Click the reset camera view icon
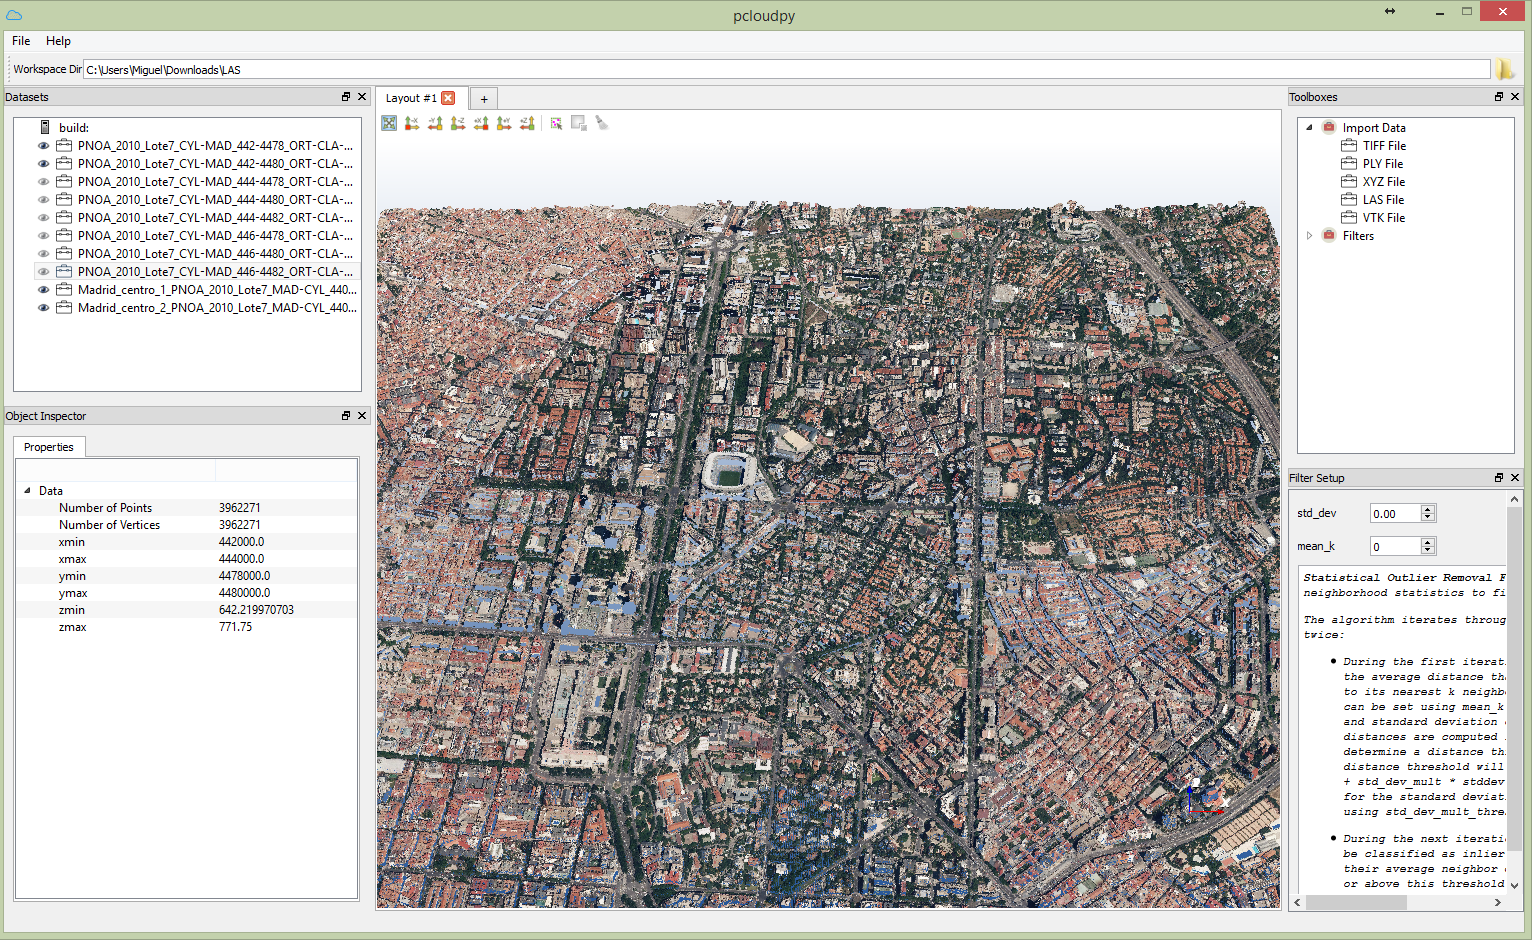Screen dimensions: 1532x940 pyautogui.click(x=389, y=123)
